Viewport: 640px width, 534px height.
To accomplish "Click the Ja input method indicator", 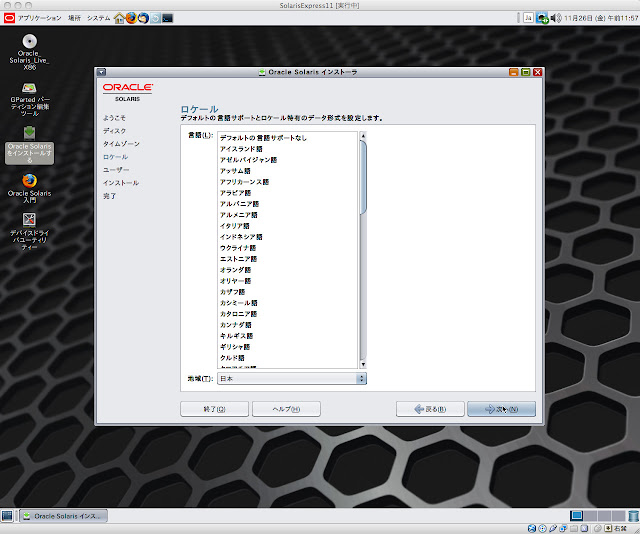I will tap(528, 18).
